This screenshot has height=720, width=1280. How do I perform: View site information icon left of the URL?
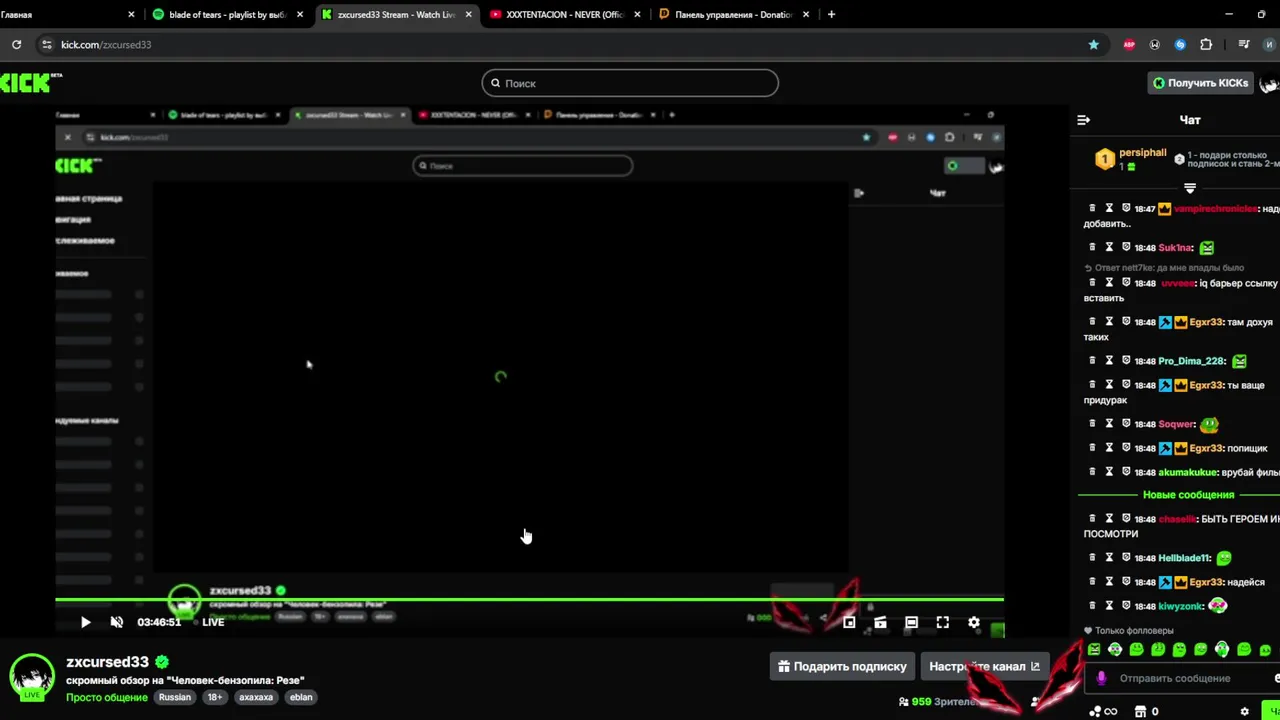46,44
